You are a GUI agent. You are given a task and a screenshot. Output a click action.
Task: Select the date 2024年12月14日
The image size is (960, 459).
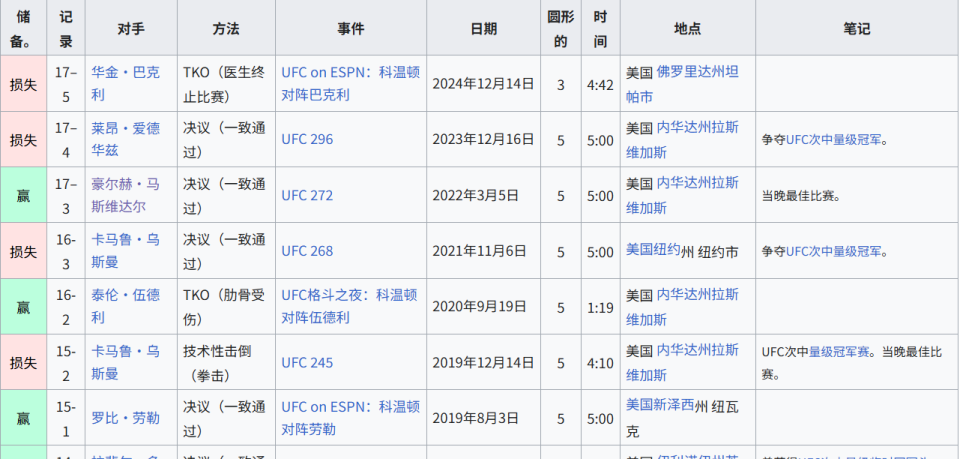click(484, 84)
